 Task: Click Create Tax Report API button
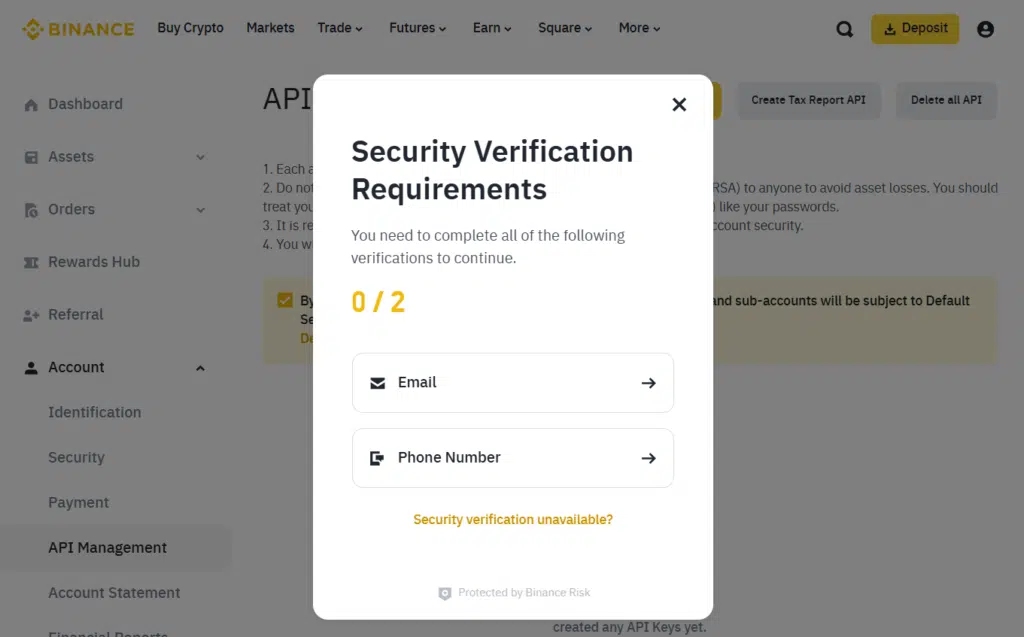click(x=808, y=100)
